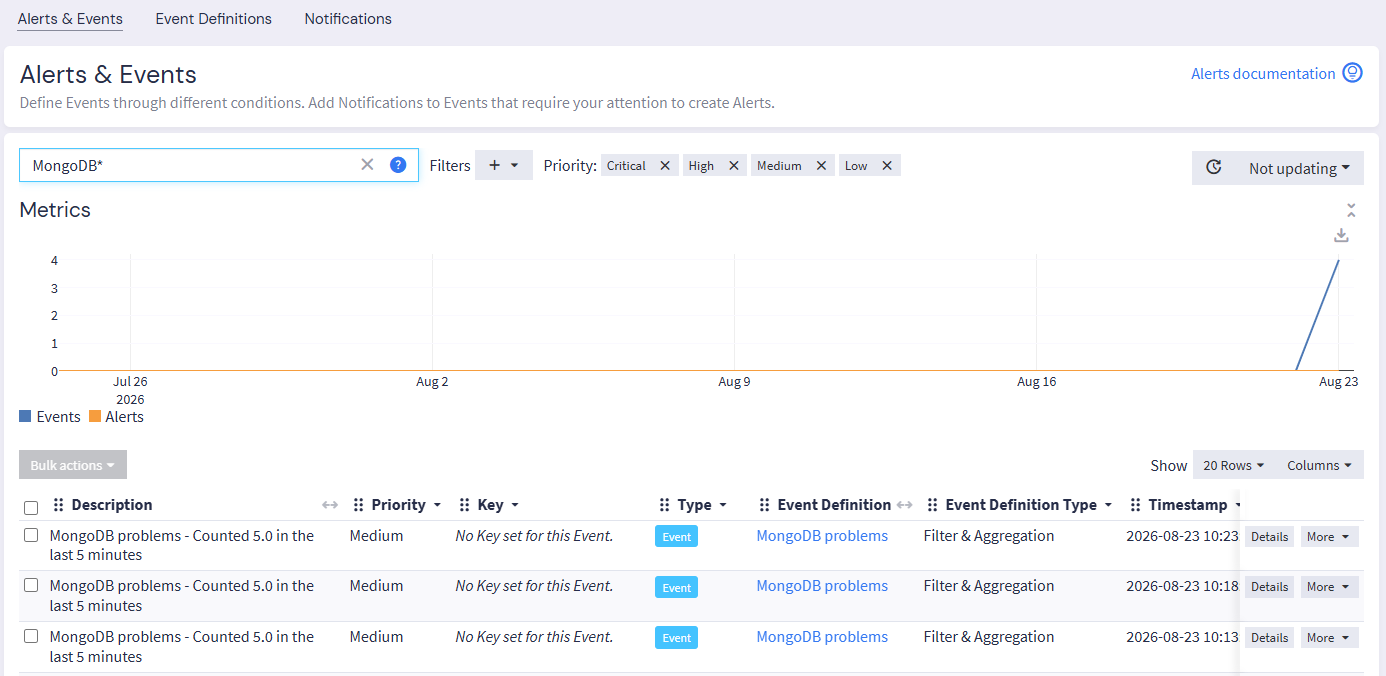Click the refresh icon next to Not updating
Screen dimensions: 1386x676
coord(1214,168)
